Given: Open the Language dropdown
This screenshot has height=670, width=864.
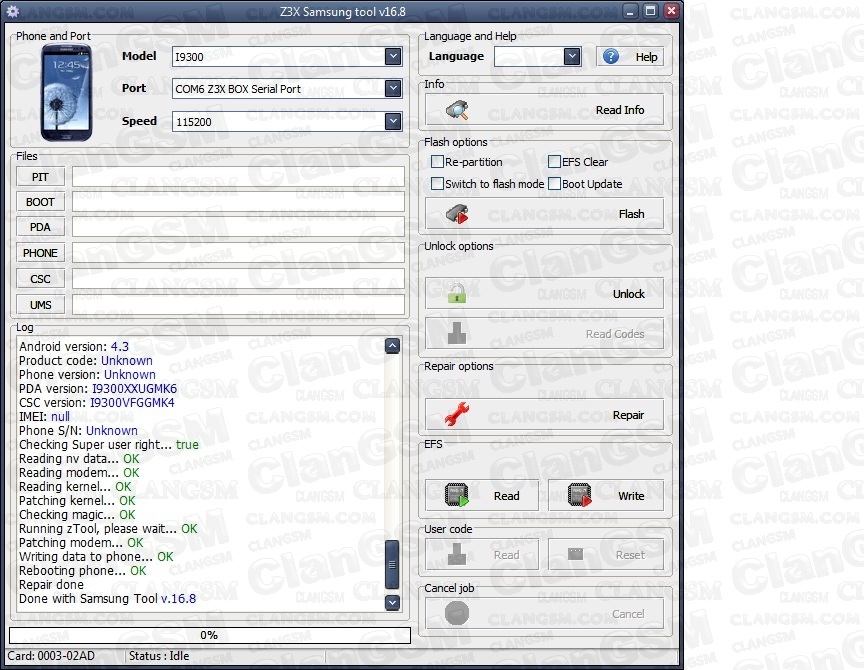Looking at the screenshot, I should click(x=572, y=56).
